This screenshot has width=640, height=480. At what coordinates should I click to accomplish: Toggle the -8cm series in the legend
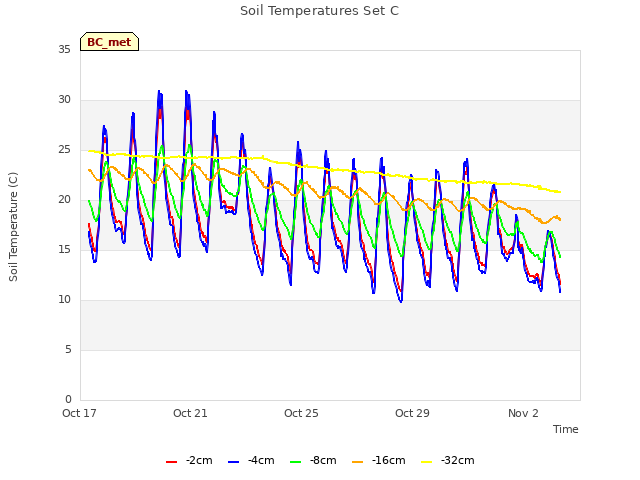pos(313,461)
